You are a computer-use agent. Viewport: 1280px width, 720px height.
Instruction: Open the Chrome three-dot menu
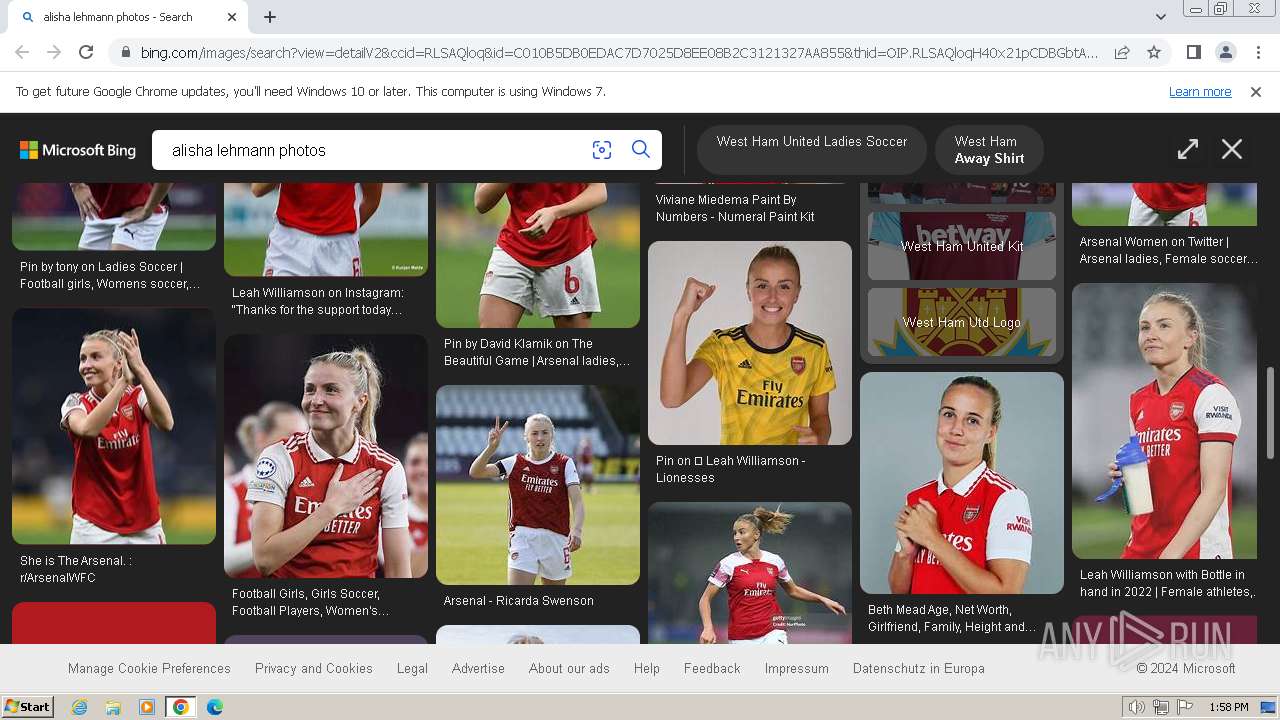pos(1258,52)
